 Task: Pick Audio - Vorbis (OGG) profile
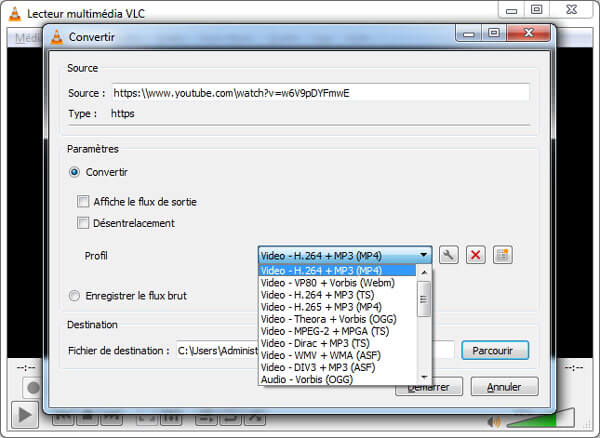click(337, 379)
